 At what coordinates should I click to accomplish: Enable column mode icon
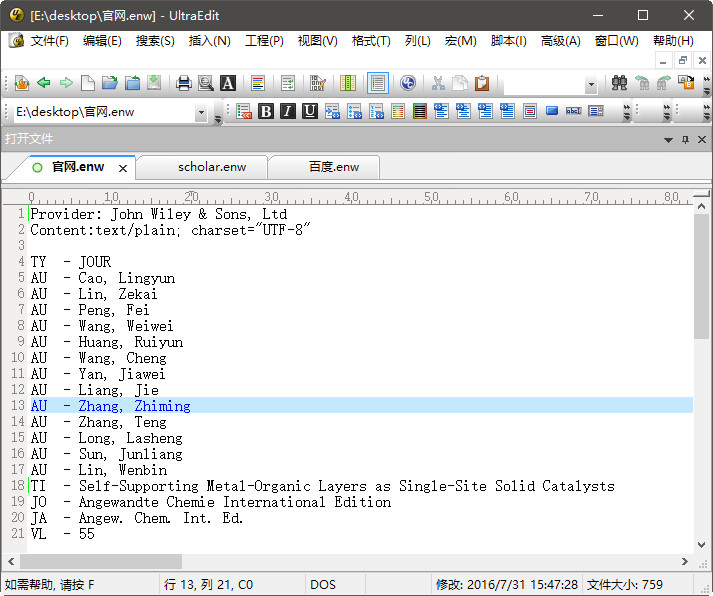(x=347, y=83)
